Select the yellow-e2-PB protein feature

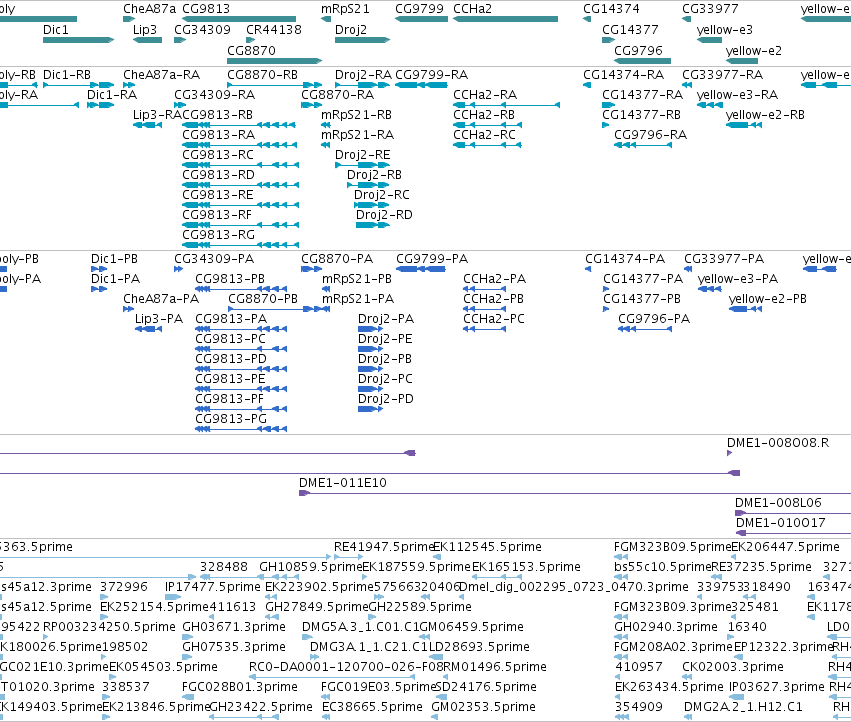(745, 309)
